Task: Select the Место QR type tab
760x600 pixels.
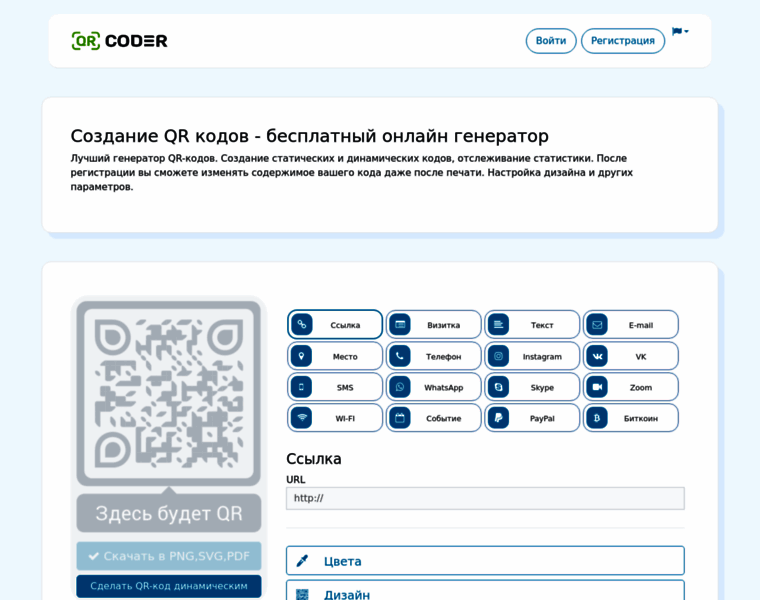Action: [x=335, y=356]
